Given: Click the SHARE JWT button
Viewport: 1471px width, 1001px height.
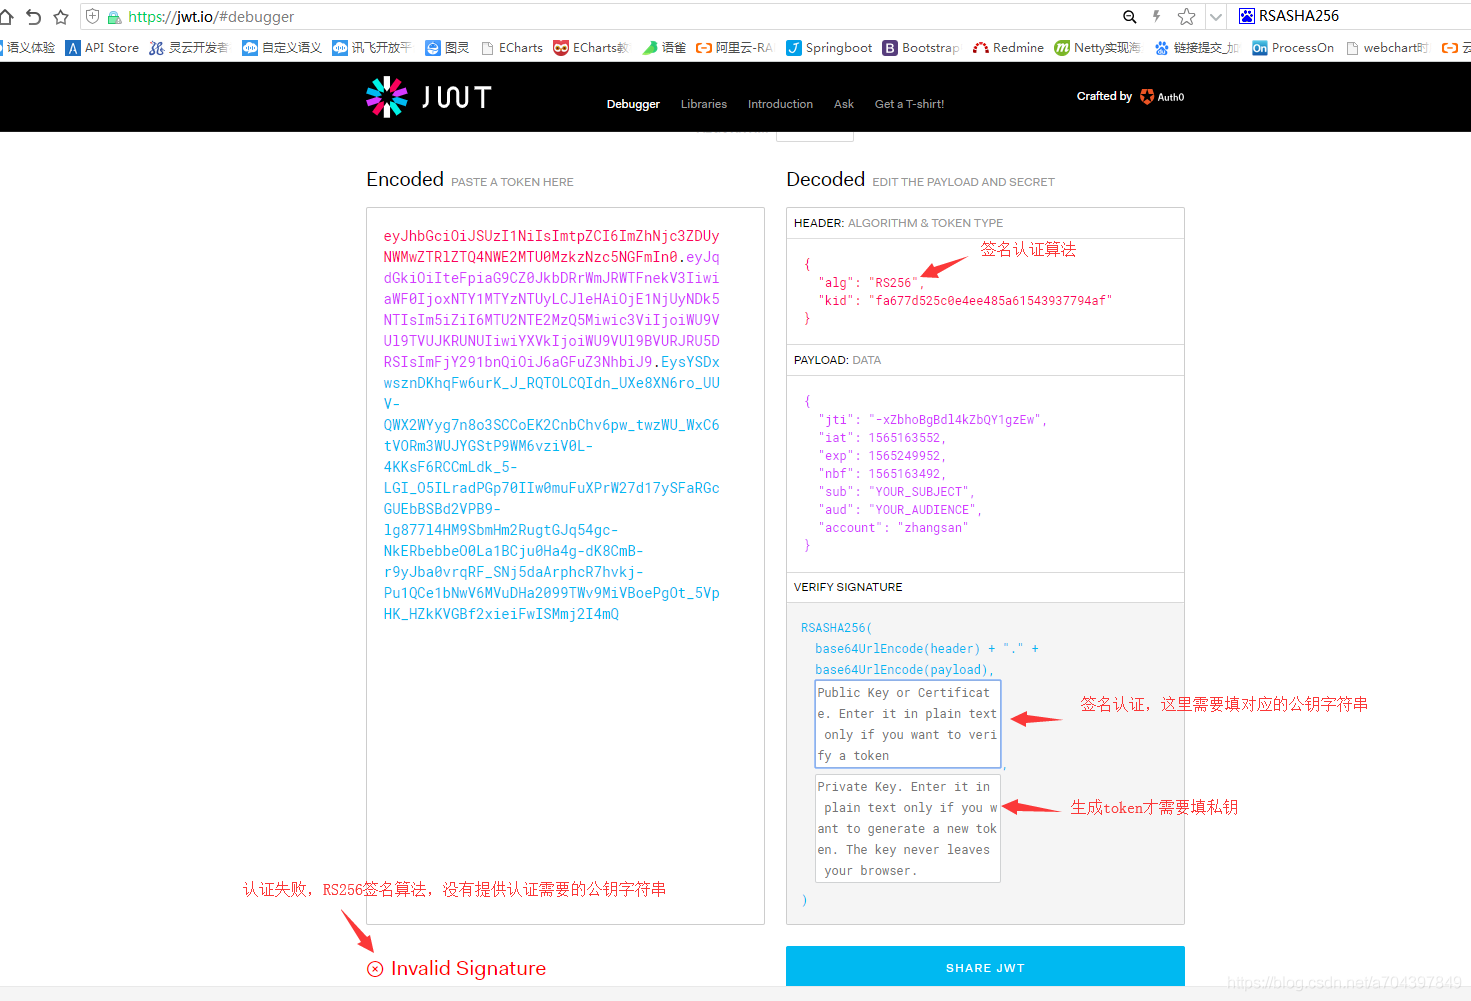Looking at the screenshot, I should (985, 967).
